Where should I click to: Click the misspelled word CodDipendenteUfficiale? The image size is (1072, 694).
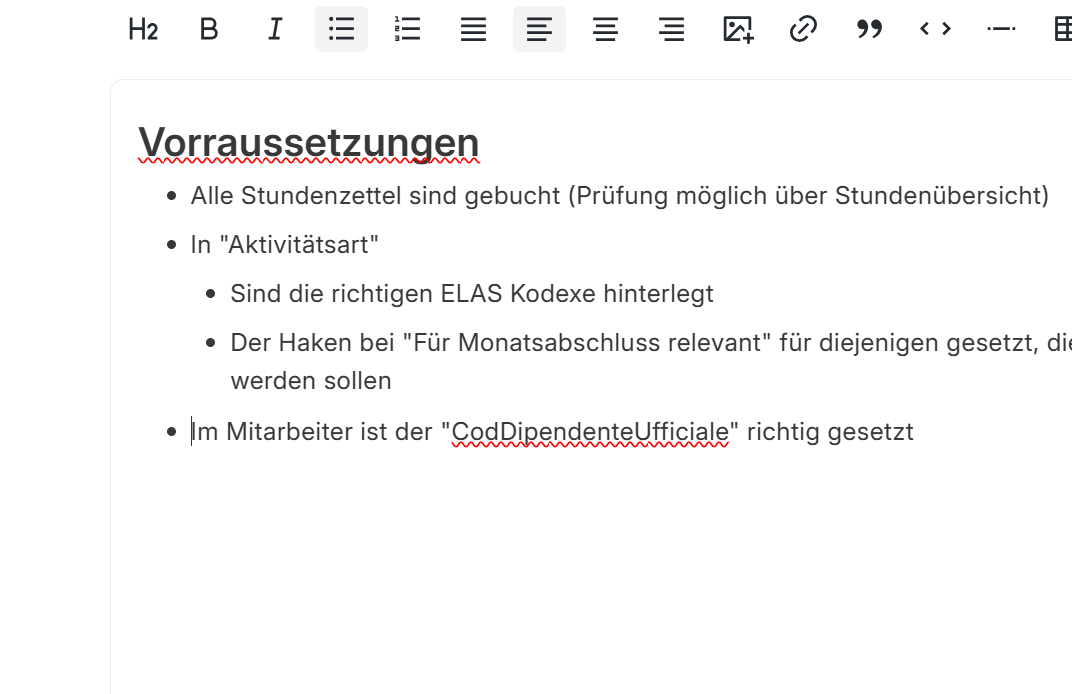pyautogui.click(x=590, y=432)
